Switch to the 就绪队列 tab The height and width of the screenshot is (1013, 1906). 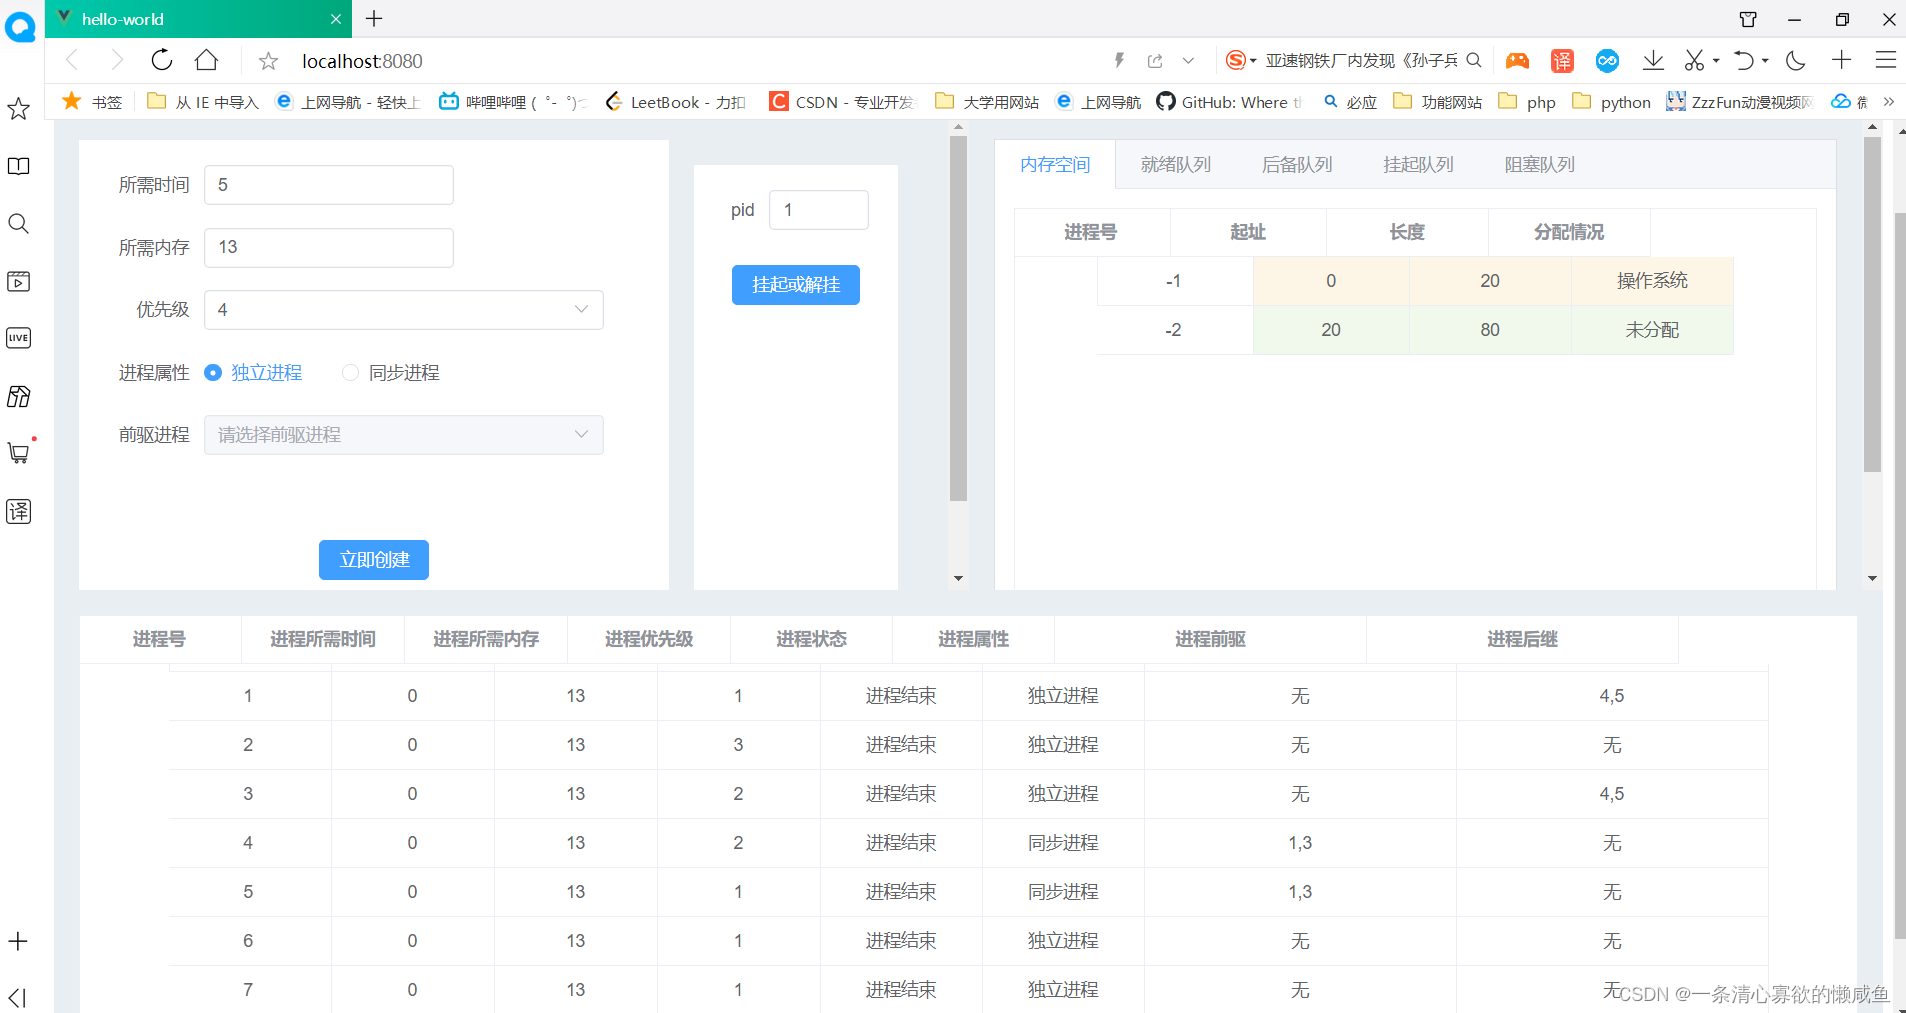point(1174,164)
